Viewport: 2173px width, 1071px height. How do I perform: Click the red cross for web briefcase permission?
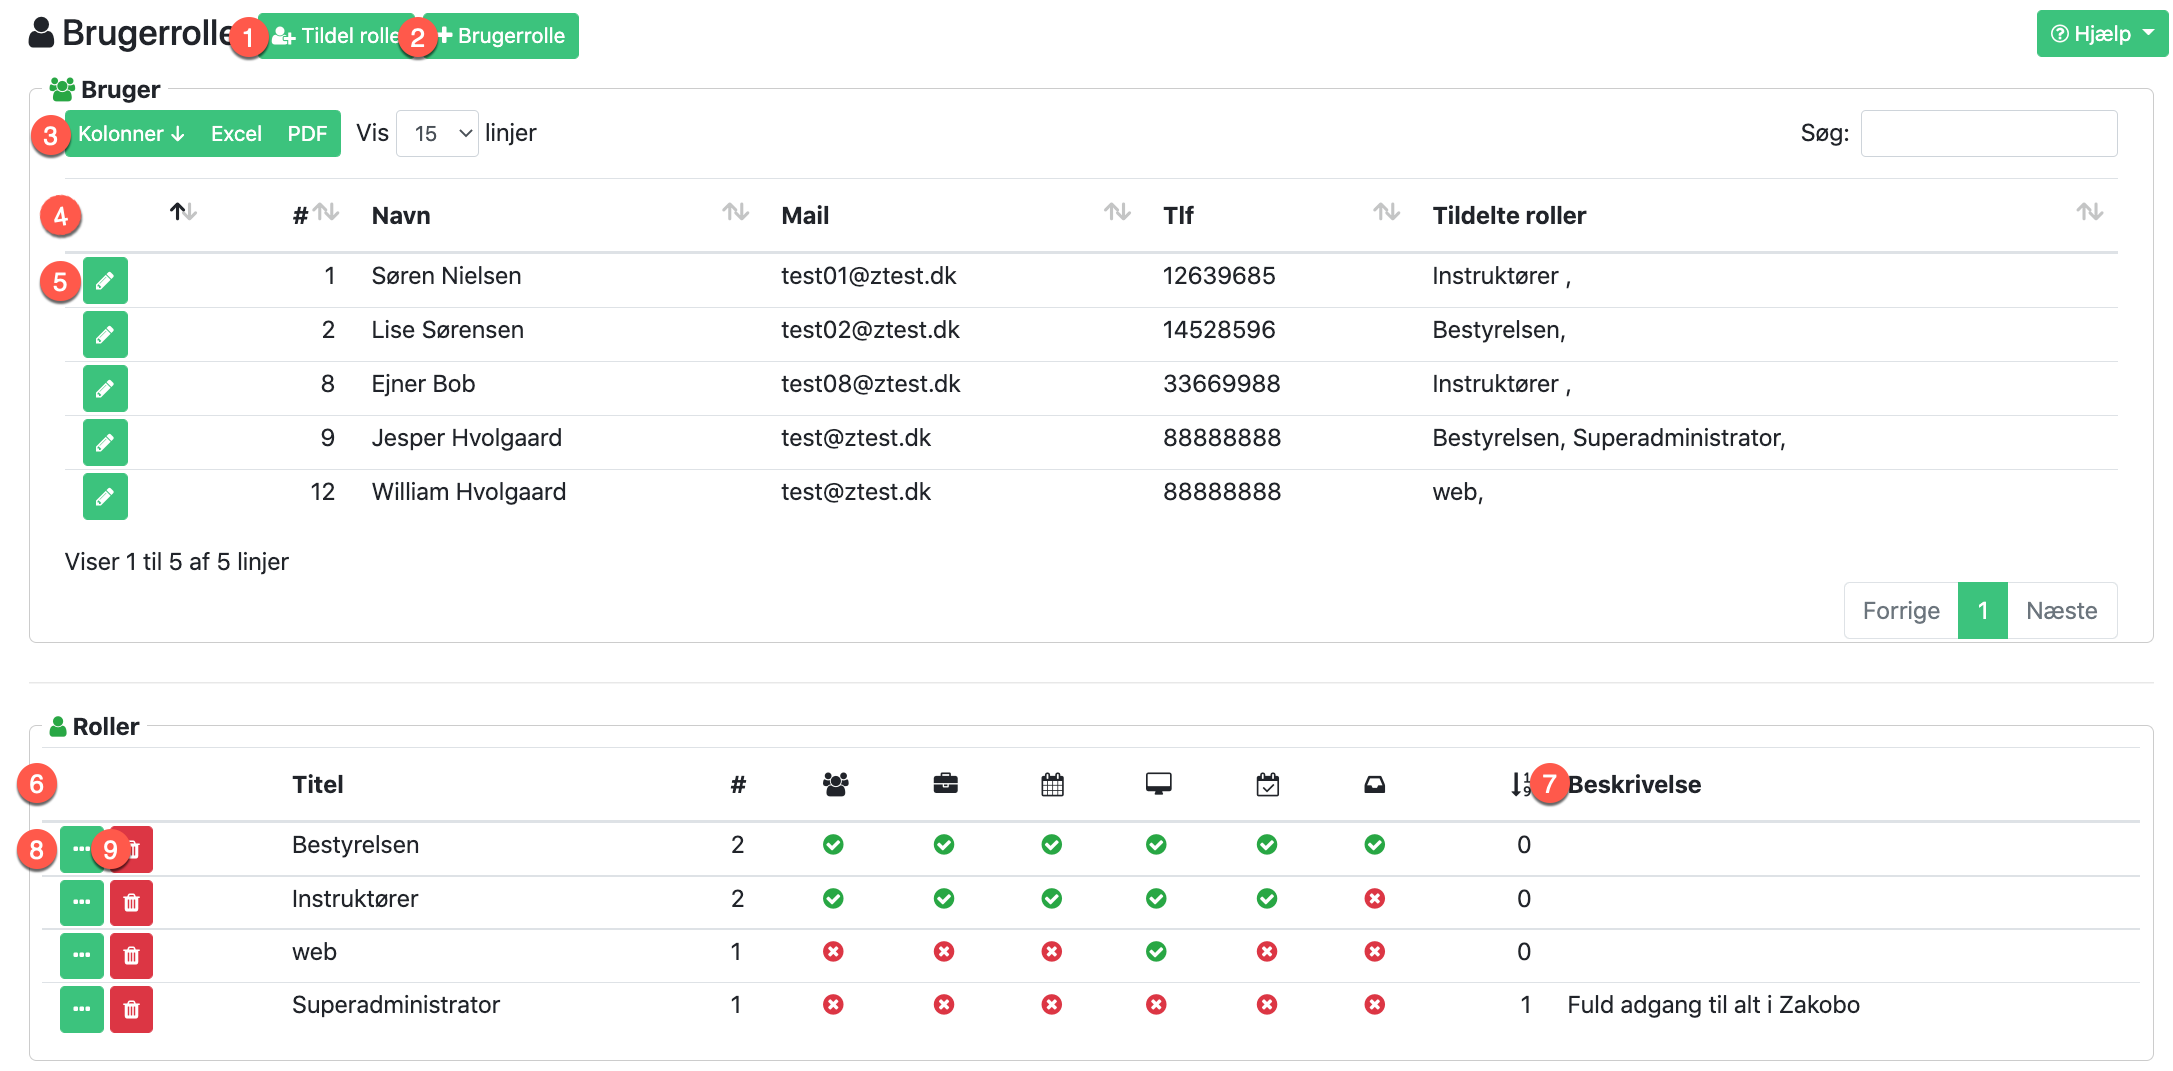click(944, 952)
